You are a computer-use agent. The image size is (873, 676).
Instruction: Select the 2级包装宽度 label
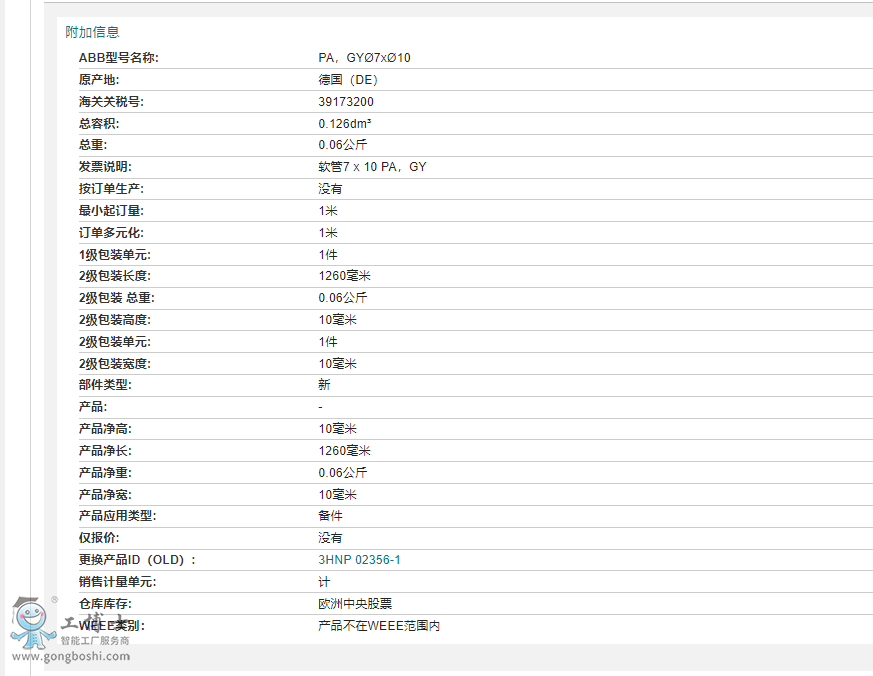click(114, 364)
